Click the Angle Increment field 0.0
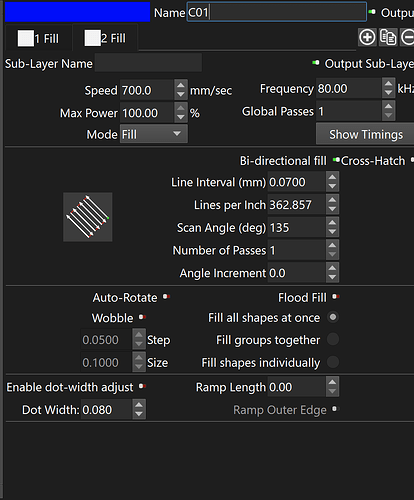 [x=296, y=273]
